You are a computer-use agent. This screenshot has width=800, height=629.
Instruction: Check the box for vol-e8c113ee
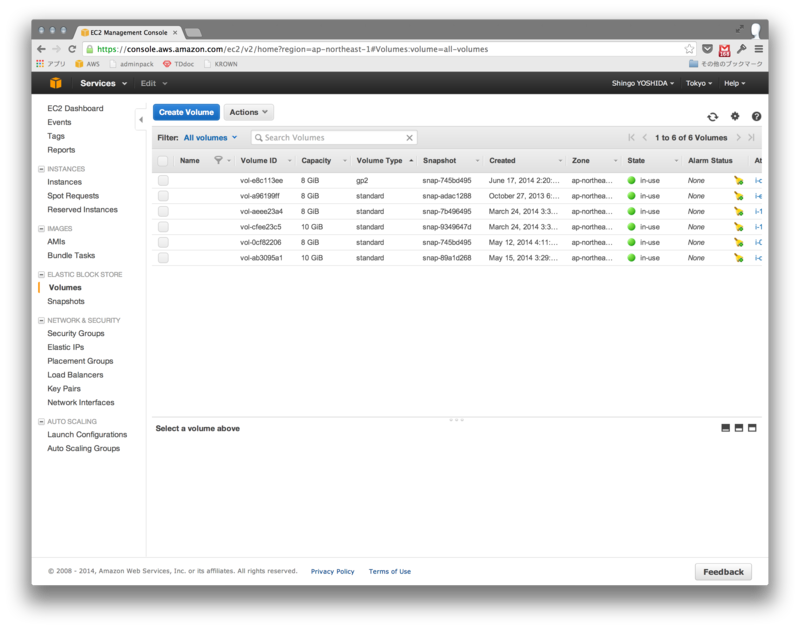pyautogui.click(x=163, y=181)
